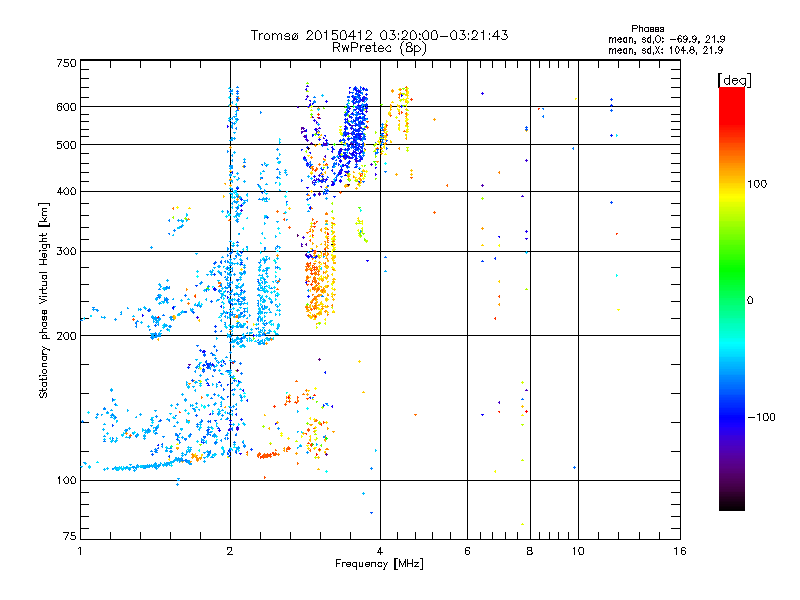Click the colorbar tick label '0'

(750, 301)
